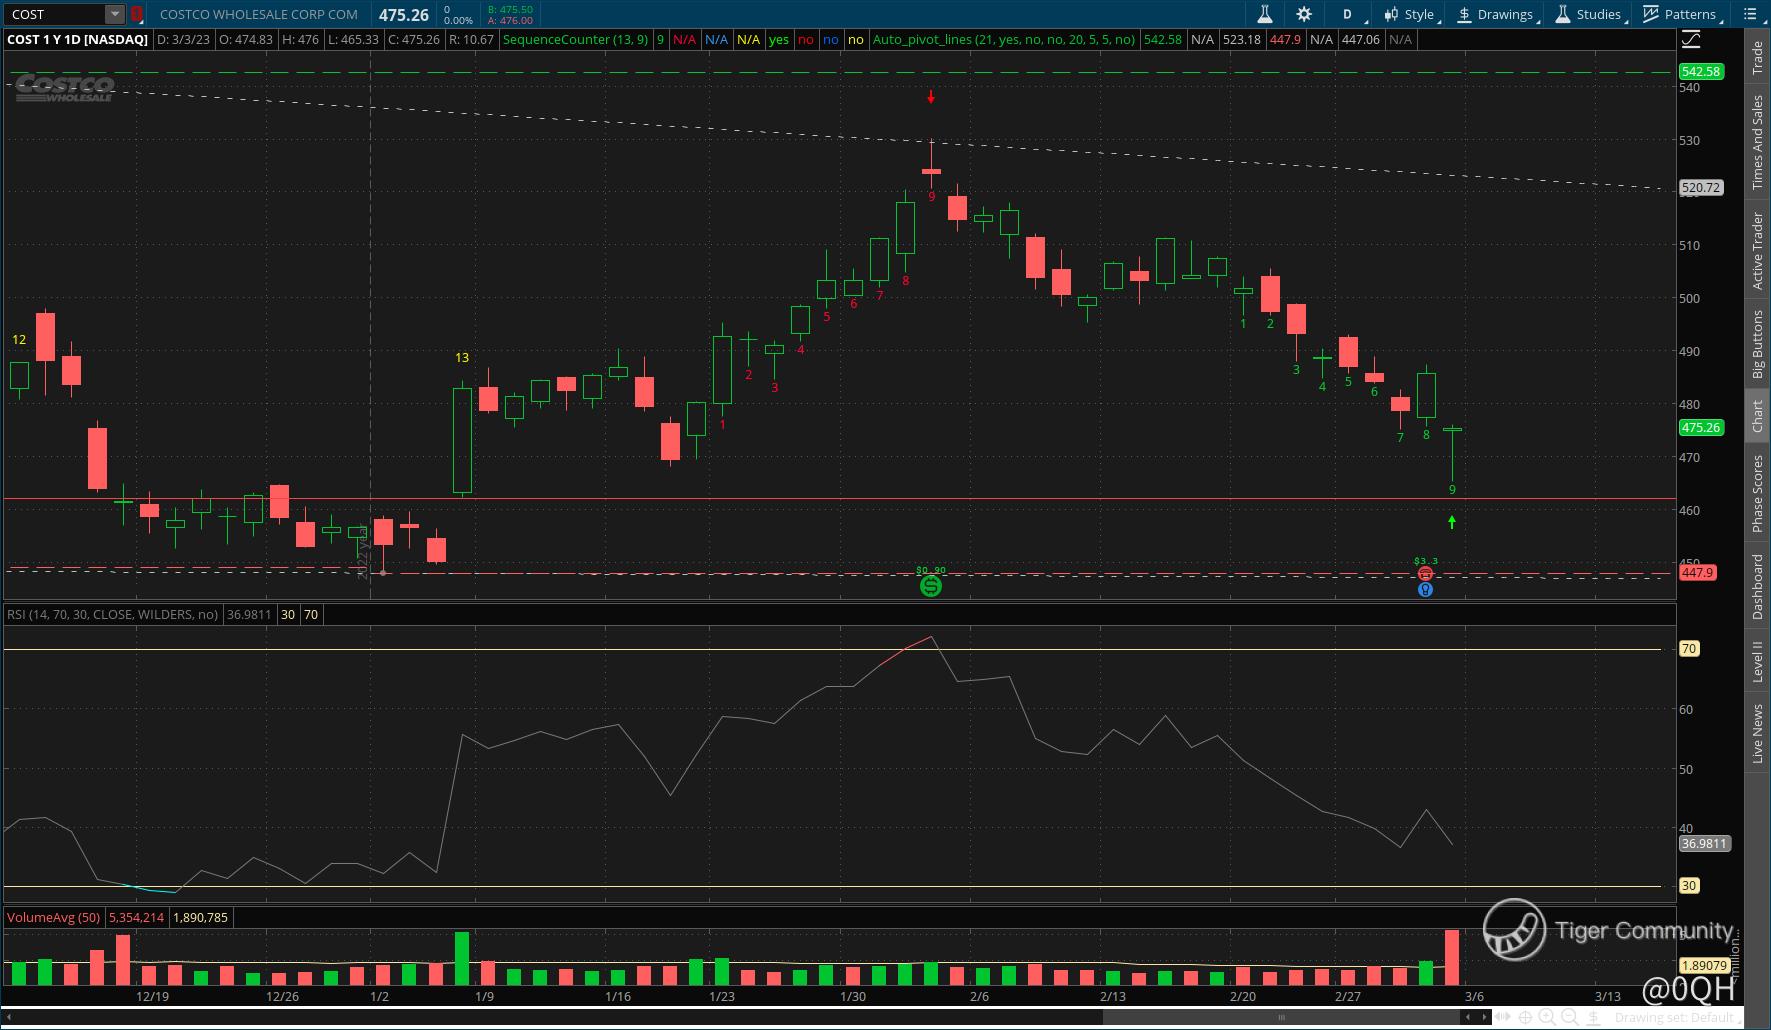Click the scroll right arrow at the chart bottom
The image size is (1771, 1030).
click(1486, 1017)
